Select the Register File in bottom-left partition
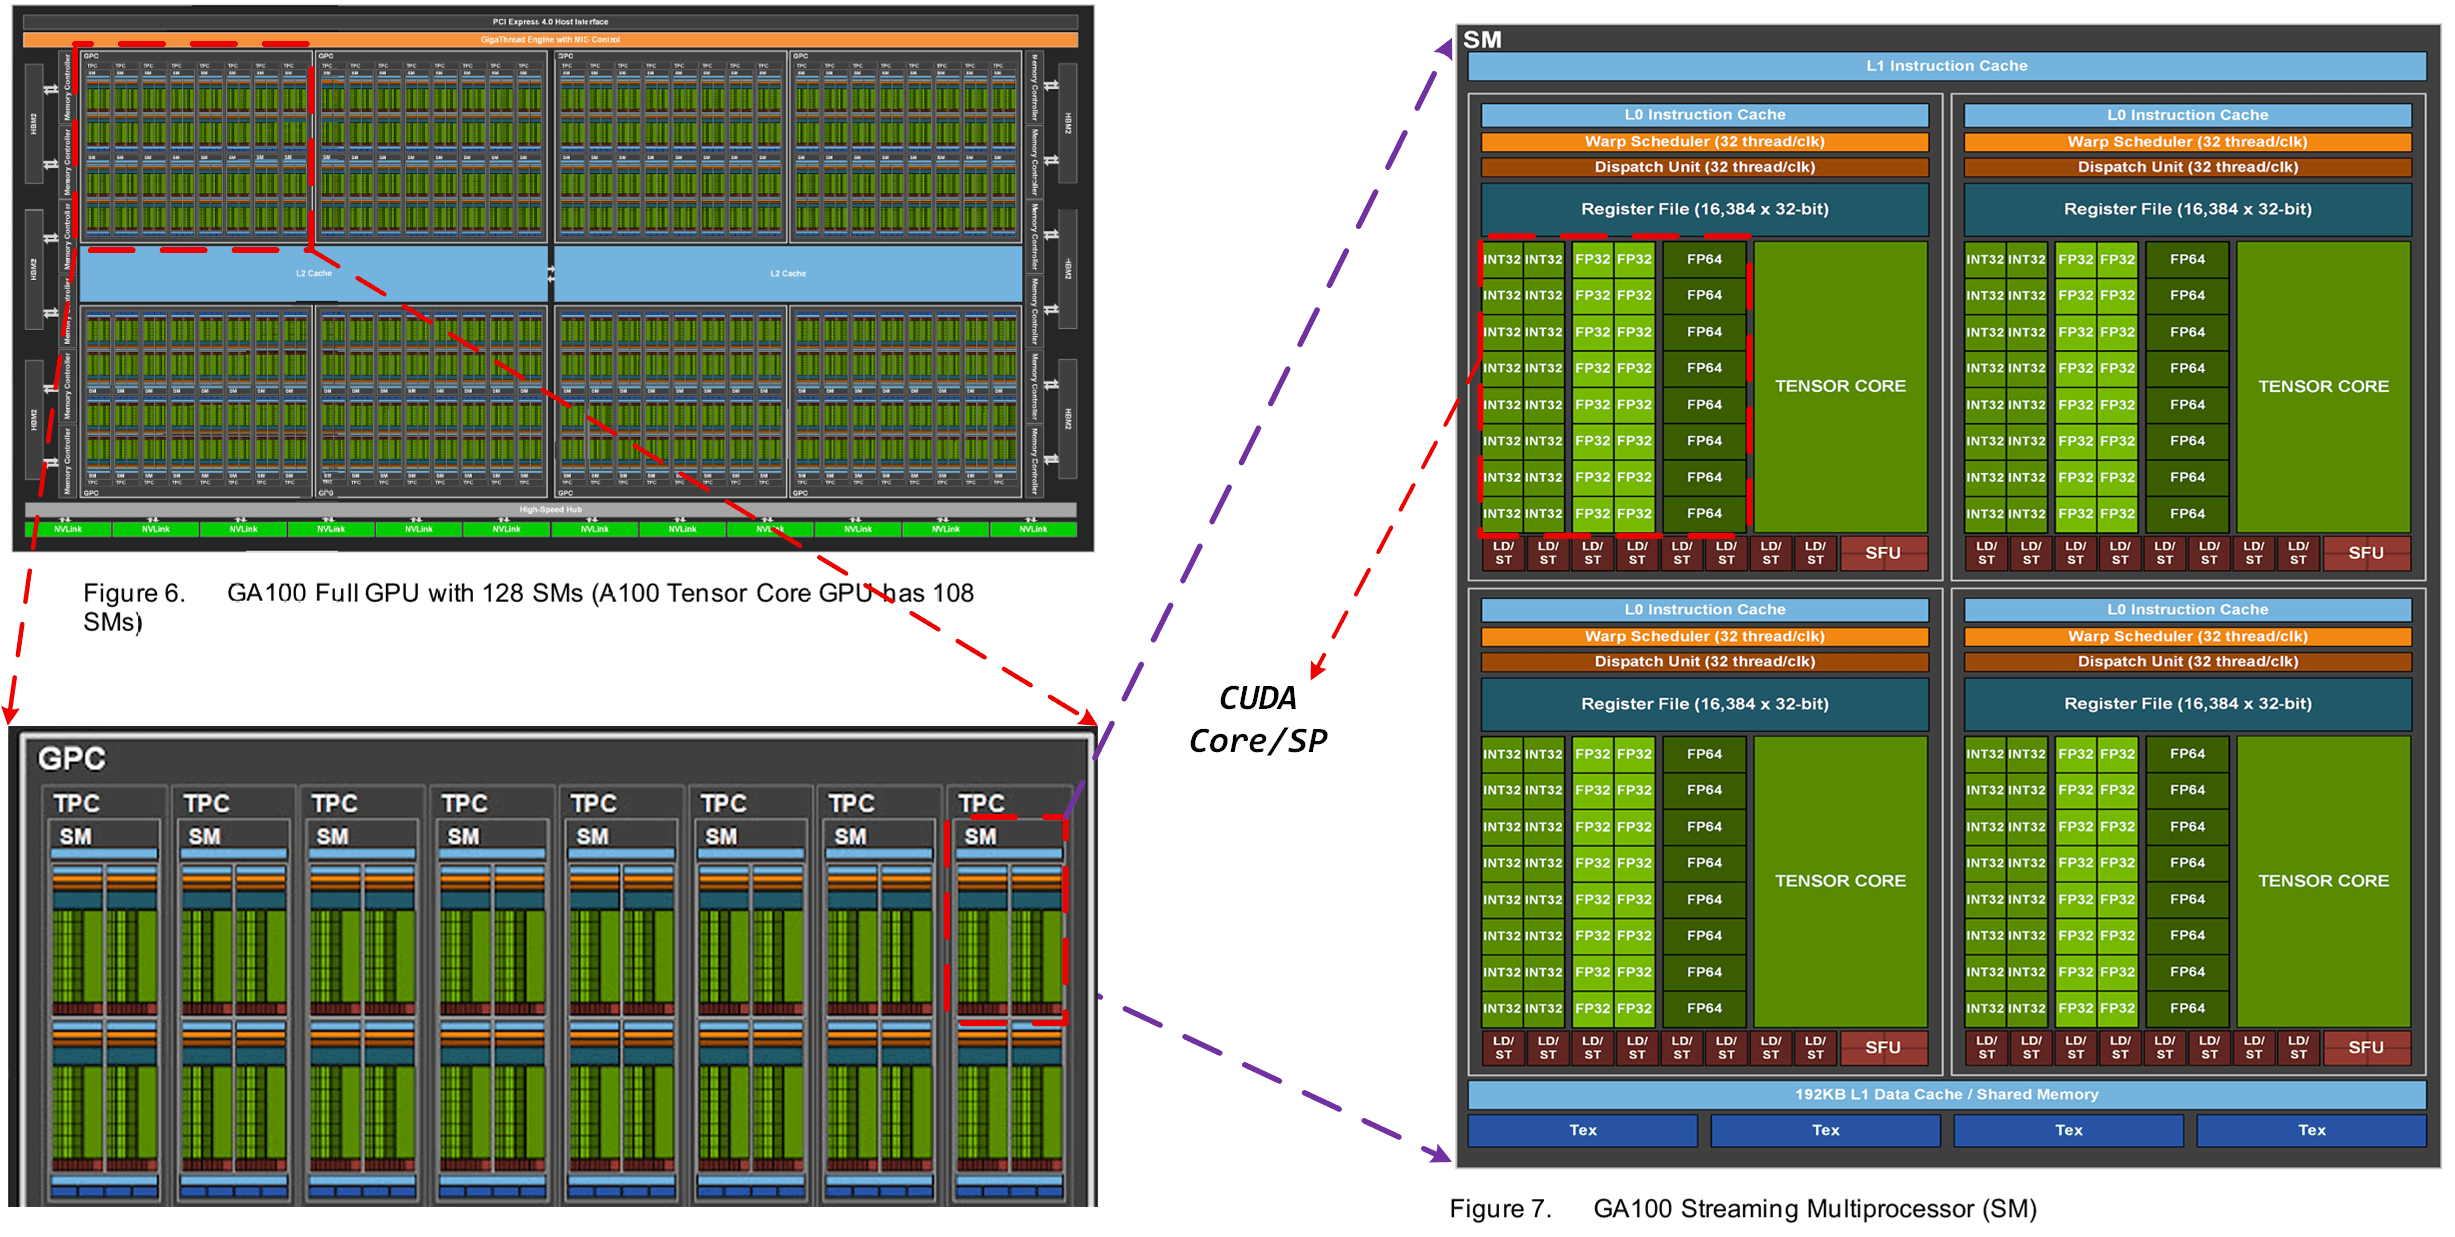Screen dimensions: 2455x1237 click(1704, 704)
